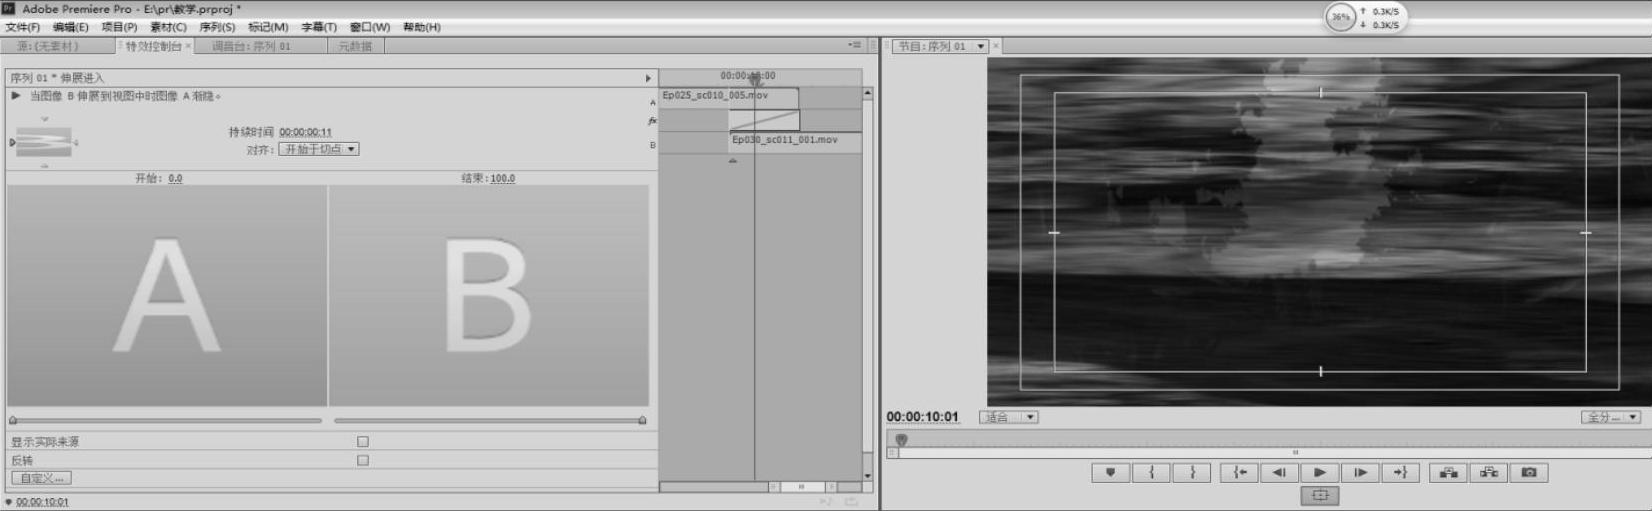Switch to the 元数据 tab
This screenshot has height=511, width=1652.
coord(355,46)
